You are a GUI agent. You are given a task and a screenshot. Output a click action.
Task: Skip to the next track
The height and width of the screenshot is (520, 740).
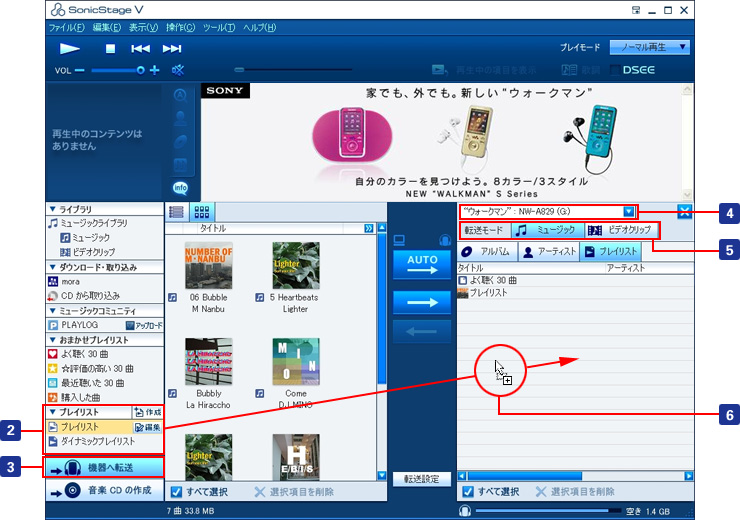coord(172,48)
